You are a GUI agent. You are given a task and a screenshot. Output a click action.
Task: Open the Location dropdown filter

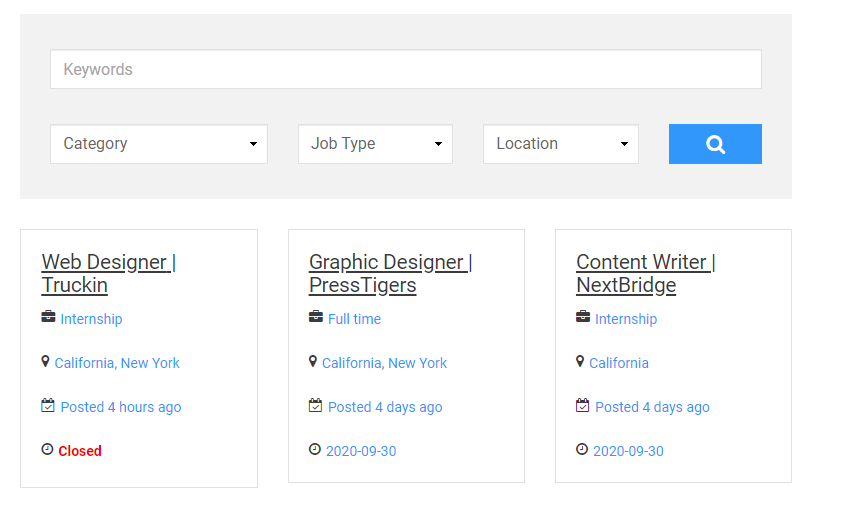(560, 144)
